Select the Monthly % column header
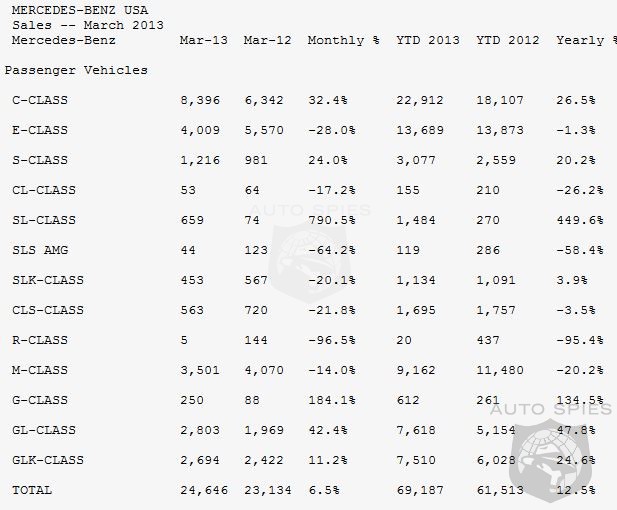 point(343,40)
